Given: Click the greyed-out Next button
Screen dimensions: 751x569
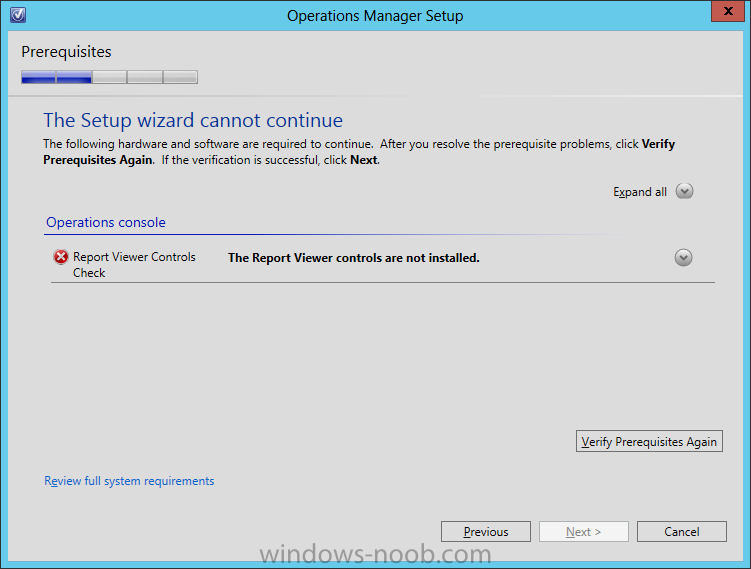Looking at the screenshot, I should (x=583, y=532).
